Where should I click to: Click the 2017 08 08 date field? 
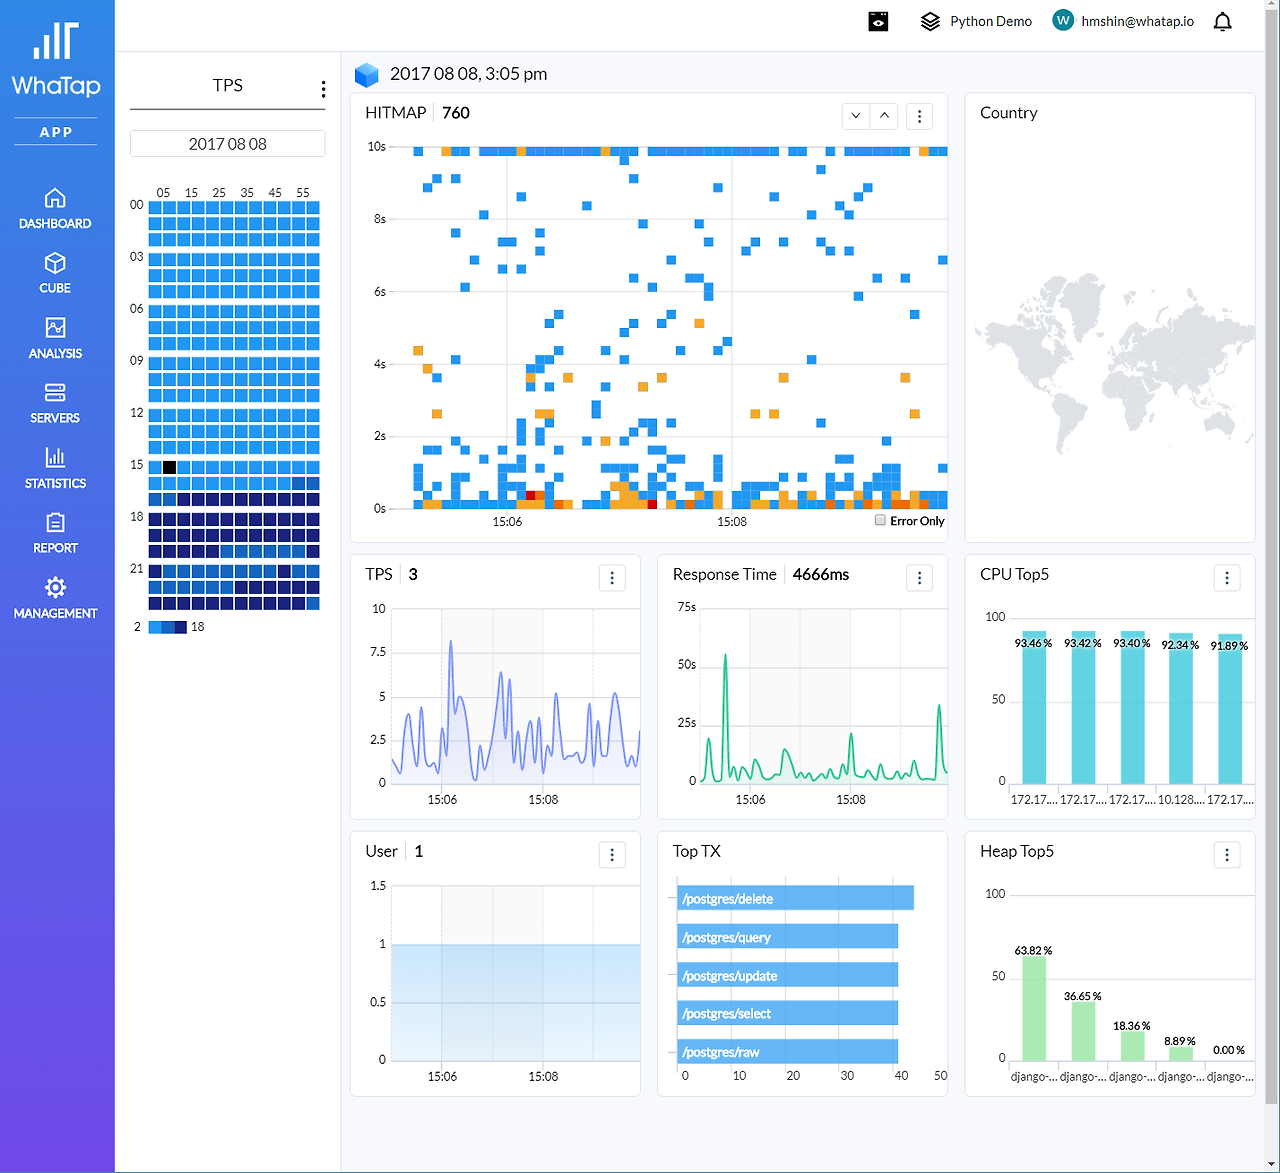(228, 144)
